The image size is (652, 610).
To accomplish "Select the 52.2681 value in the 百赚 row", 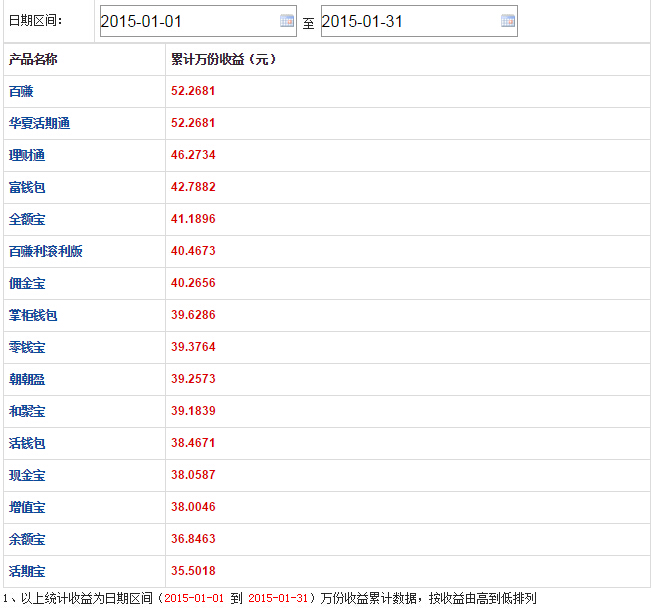I will pyautogui.click(x=193, y=91).
